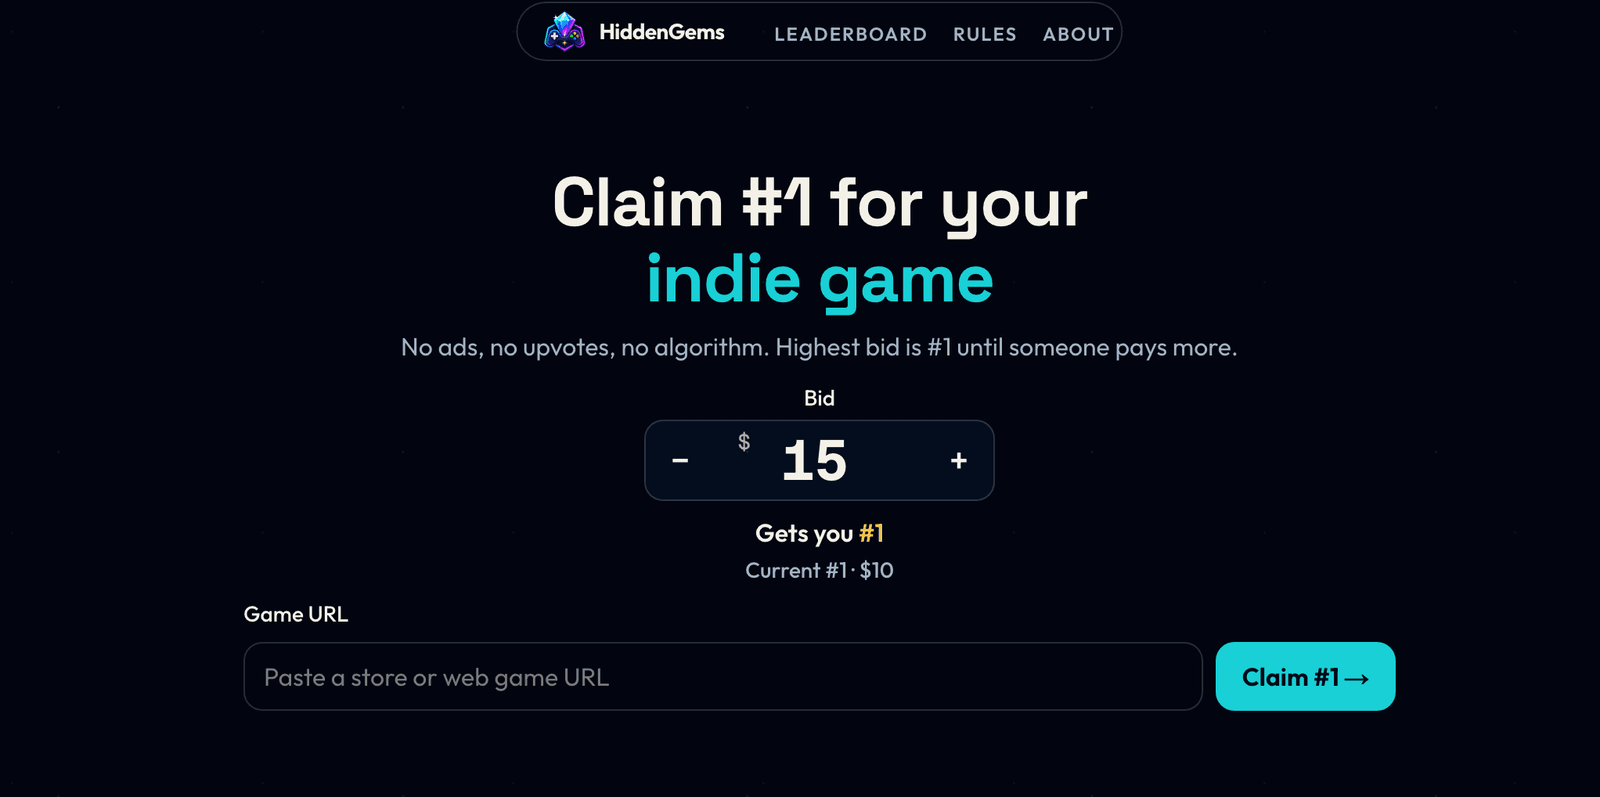The height and width of the screenshot is (797, 1600).
Task: Click the Bid label above the stepper
Action: click(819, 398)
